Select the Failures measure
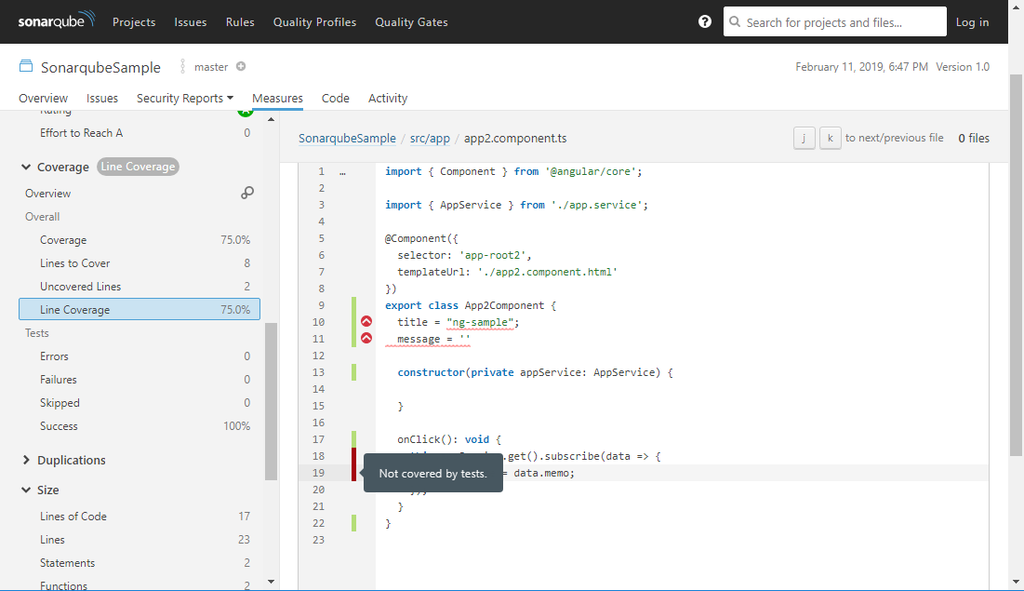This screenshot has width=1024, height=591. 139,379
